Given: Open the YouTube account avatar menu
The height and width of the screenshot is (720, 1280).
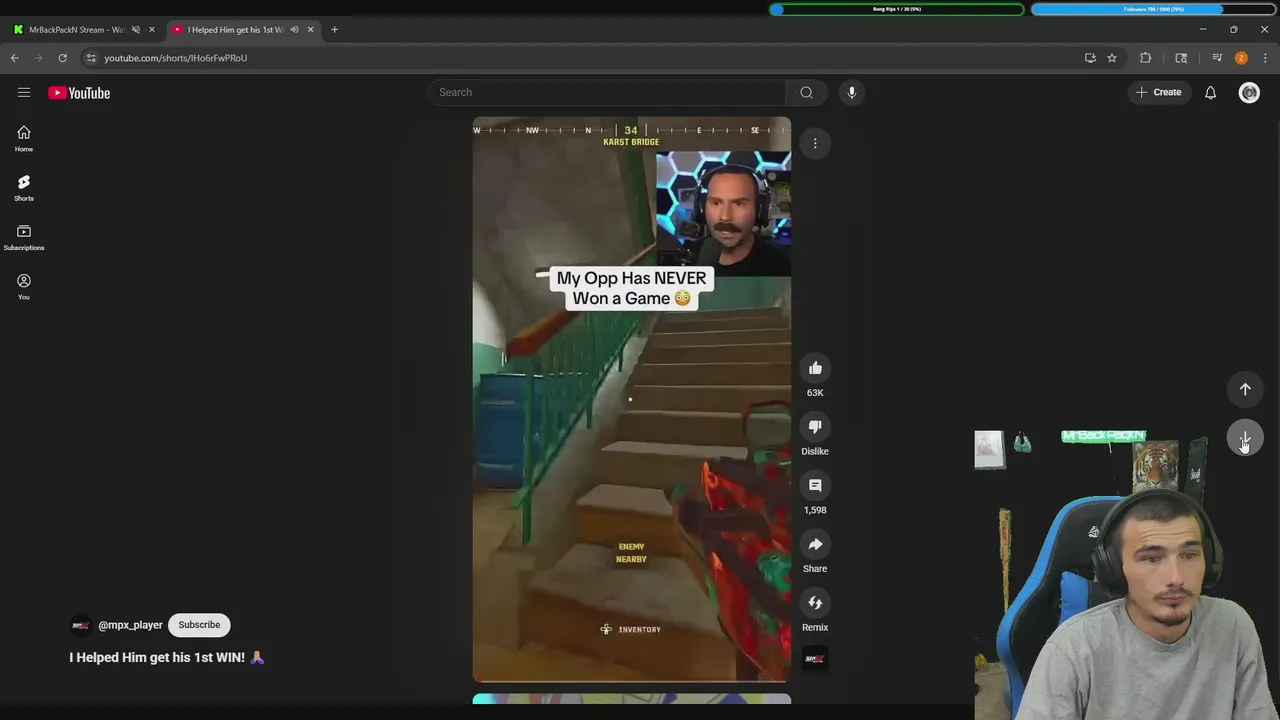Looking at the screenshot, I should [1249, 93].
